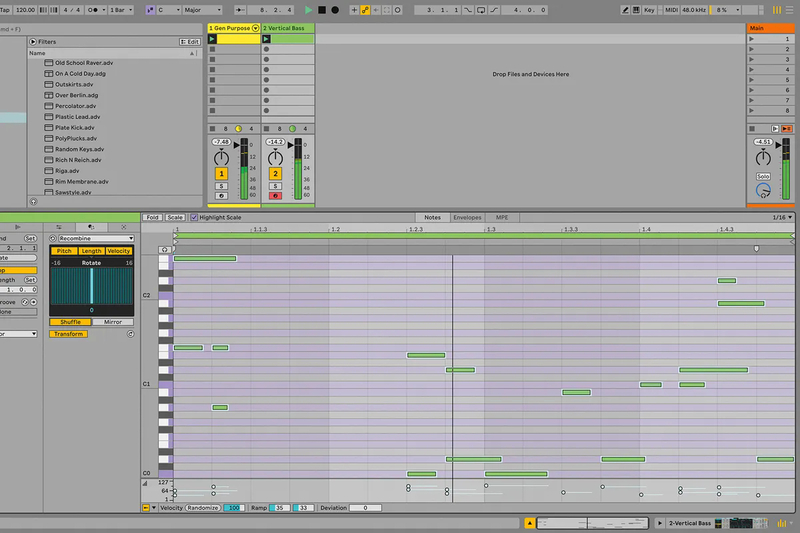
Task: Toggle the Loop switch in transport
Action: (481, 10)
